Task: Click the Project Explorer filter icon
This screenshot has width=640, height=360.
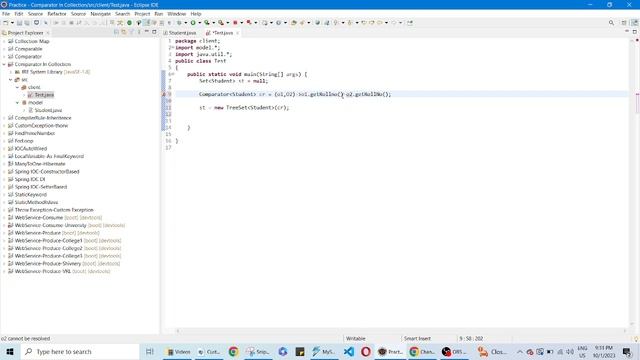Action: (131, 32)
